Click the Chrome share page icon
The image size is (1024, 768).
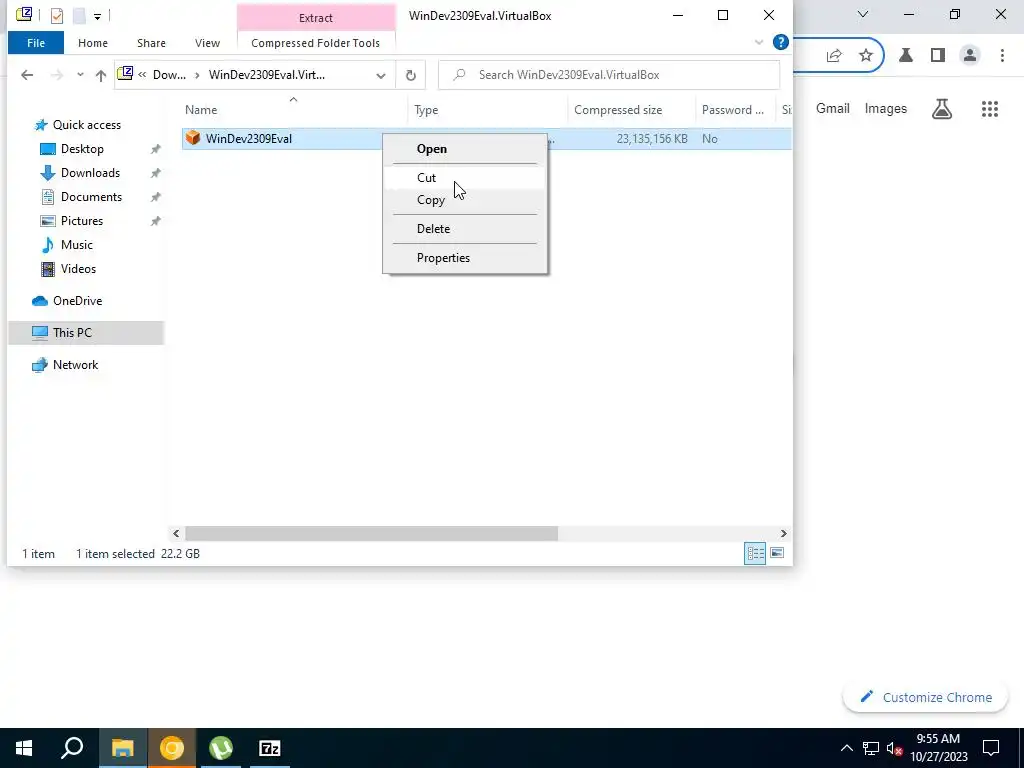[x=834, y=56]
